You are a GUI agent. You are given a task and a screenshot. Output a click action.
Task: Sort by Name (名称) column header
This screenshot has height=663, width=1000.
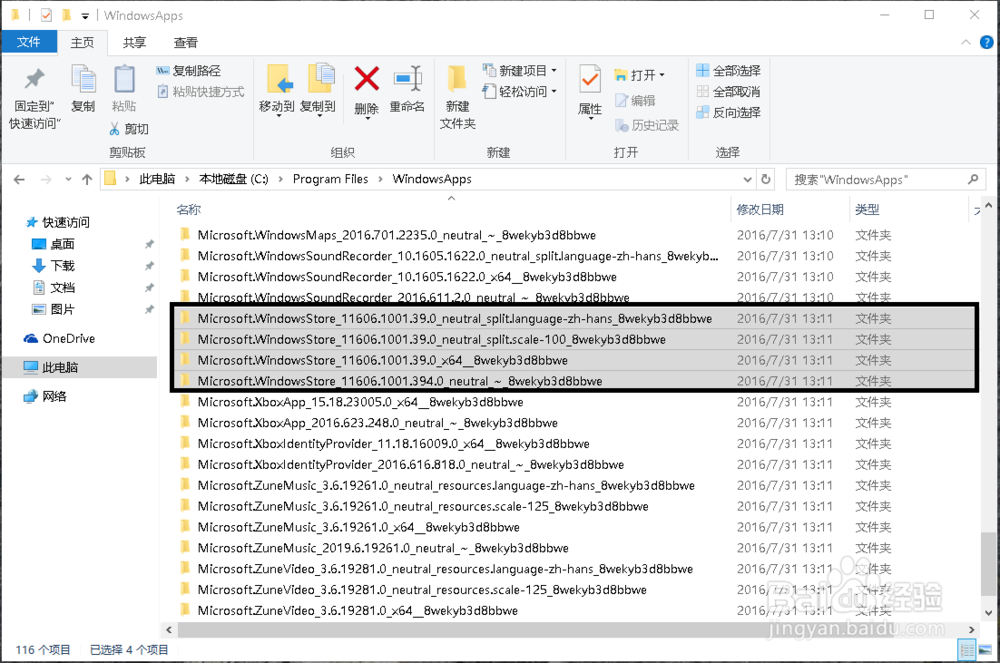coord(189,210)
